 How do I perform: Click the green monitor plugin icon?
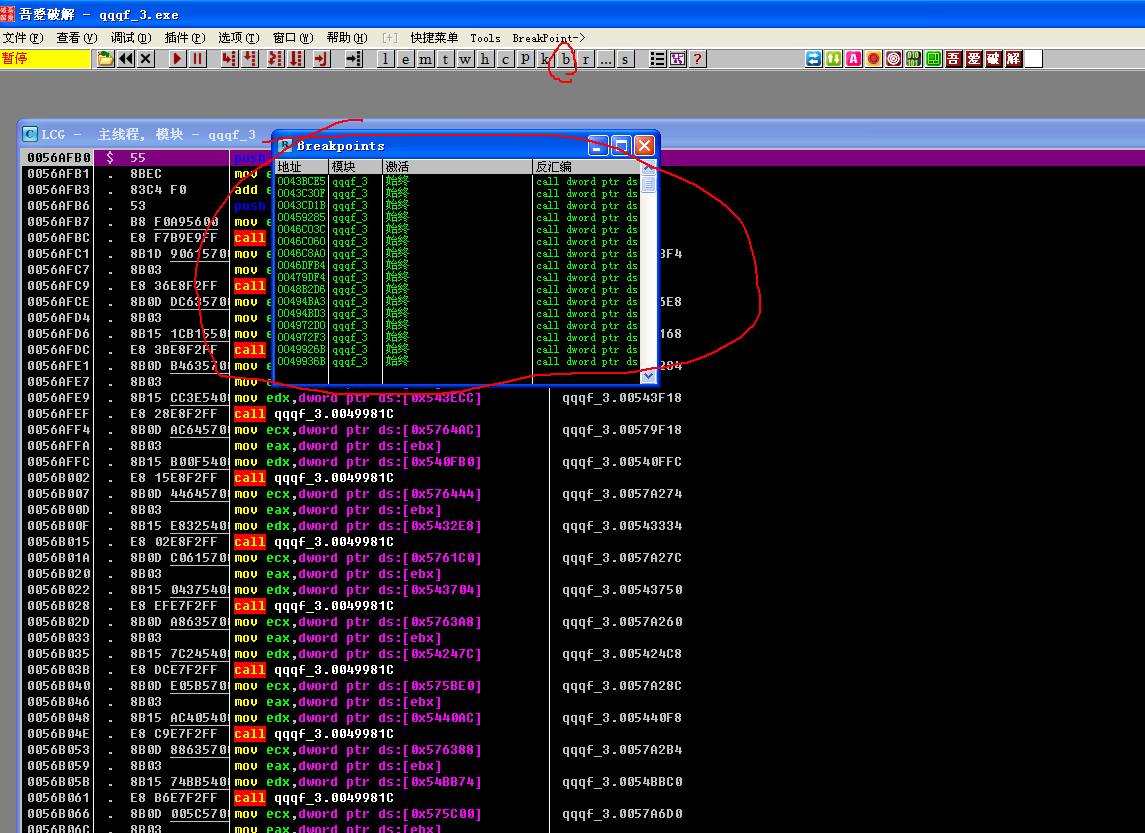point(933,59)
